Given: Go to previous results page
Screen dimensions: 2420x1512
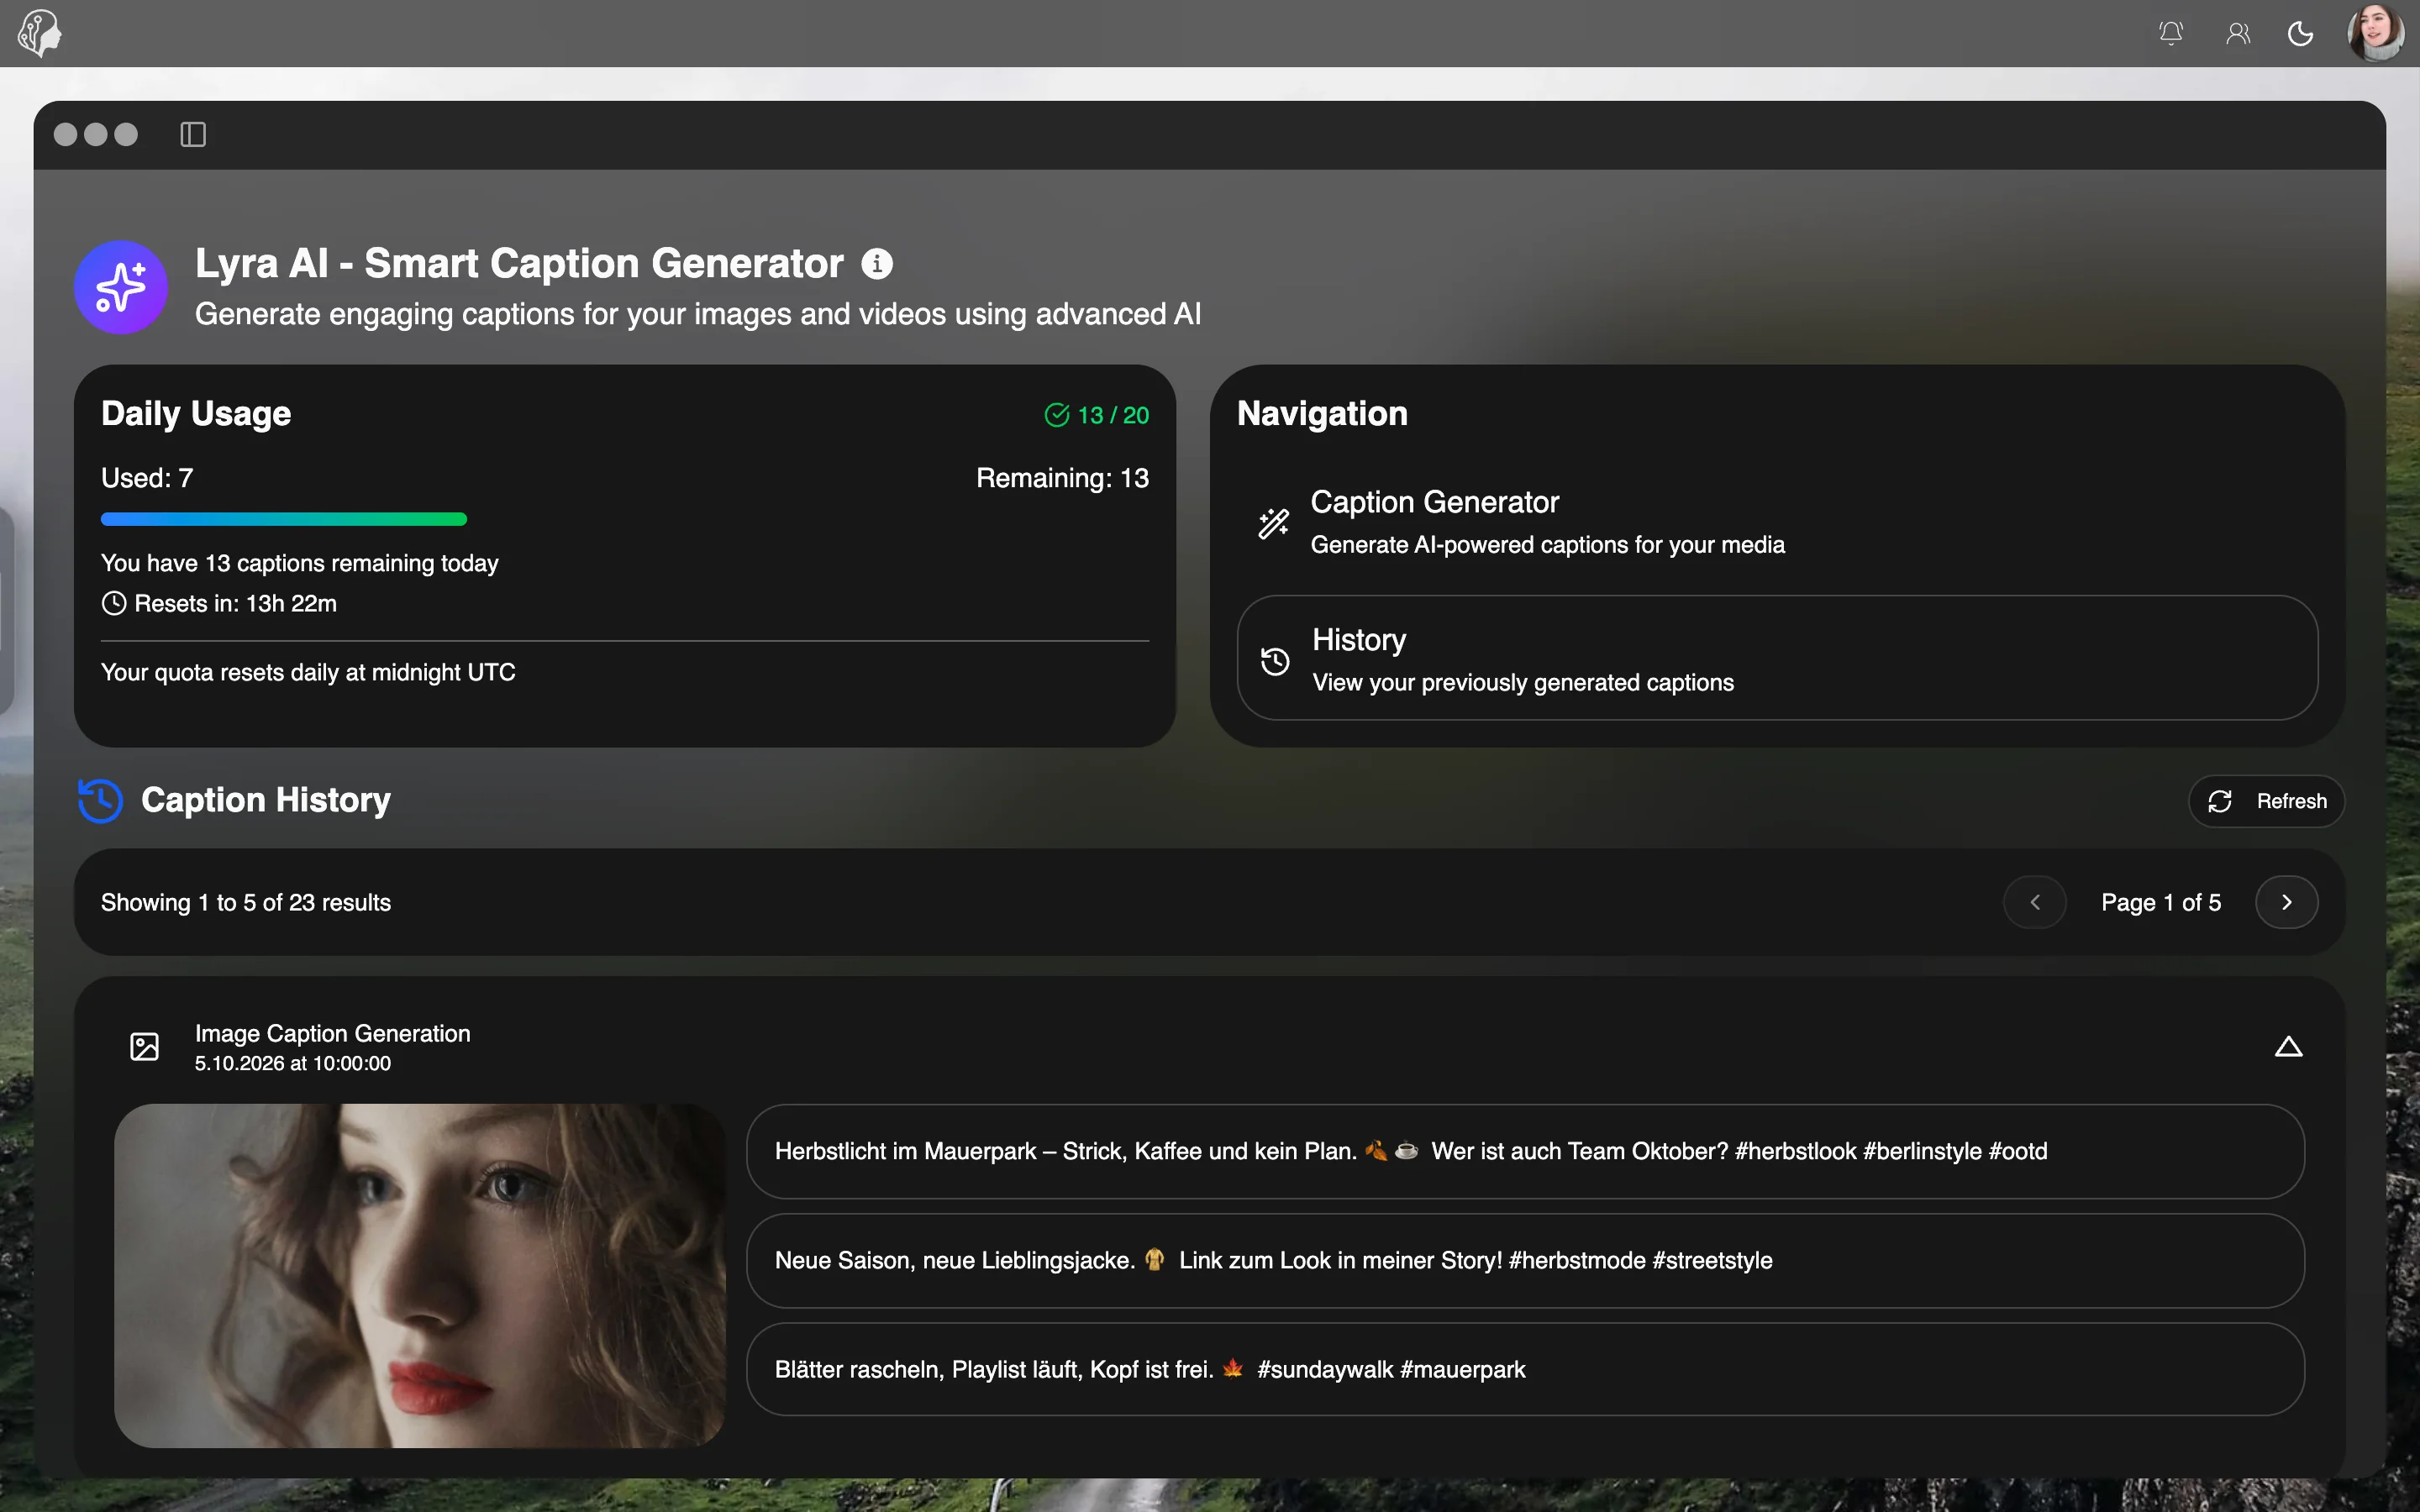Looking at the screenshot, I should tap(2034, 902).
